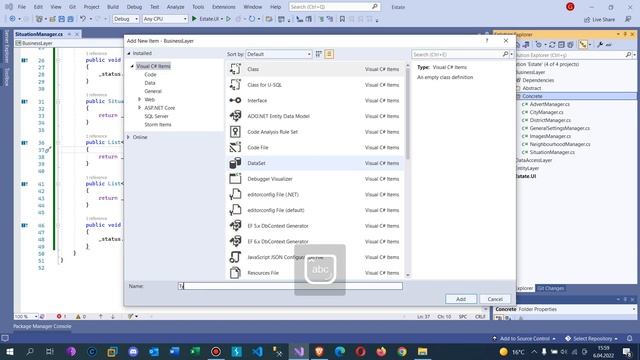The image size is (640, 360).
Task: Open File Explorer from the taskbar
Action: 422,351
